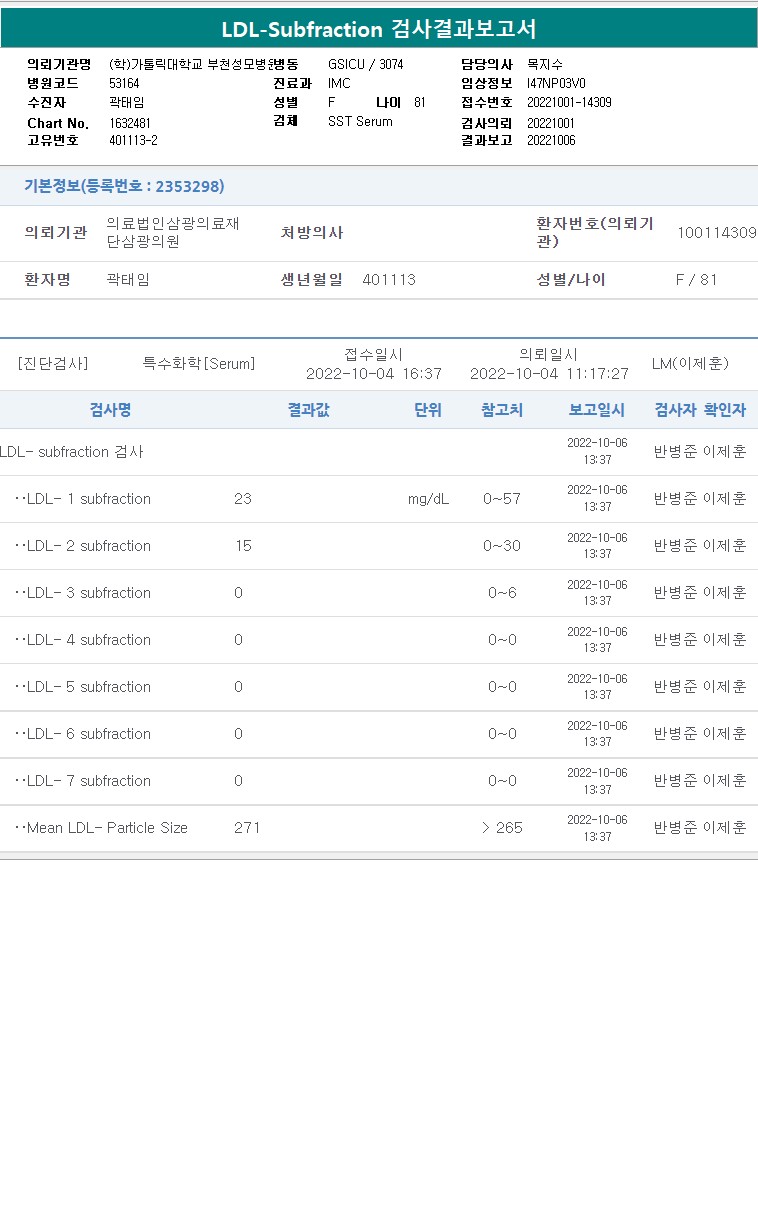Click the Chart No. value 1632481
The width and height of the screenshot is (758, 1232).
130,123
